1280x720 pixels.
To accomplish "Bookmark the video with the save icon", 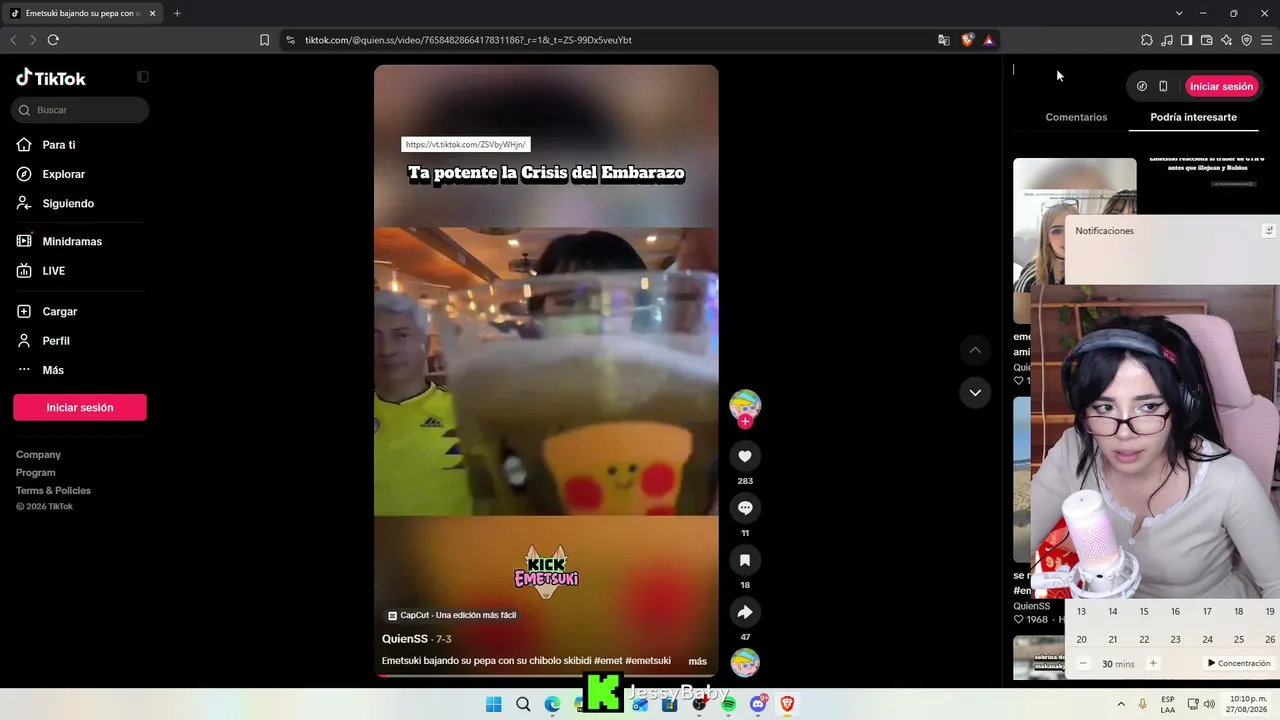I will coord(745,560).
